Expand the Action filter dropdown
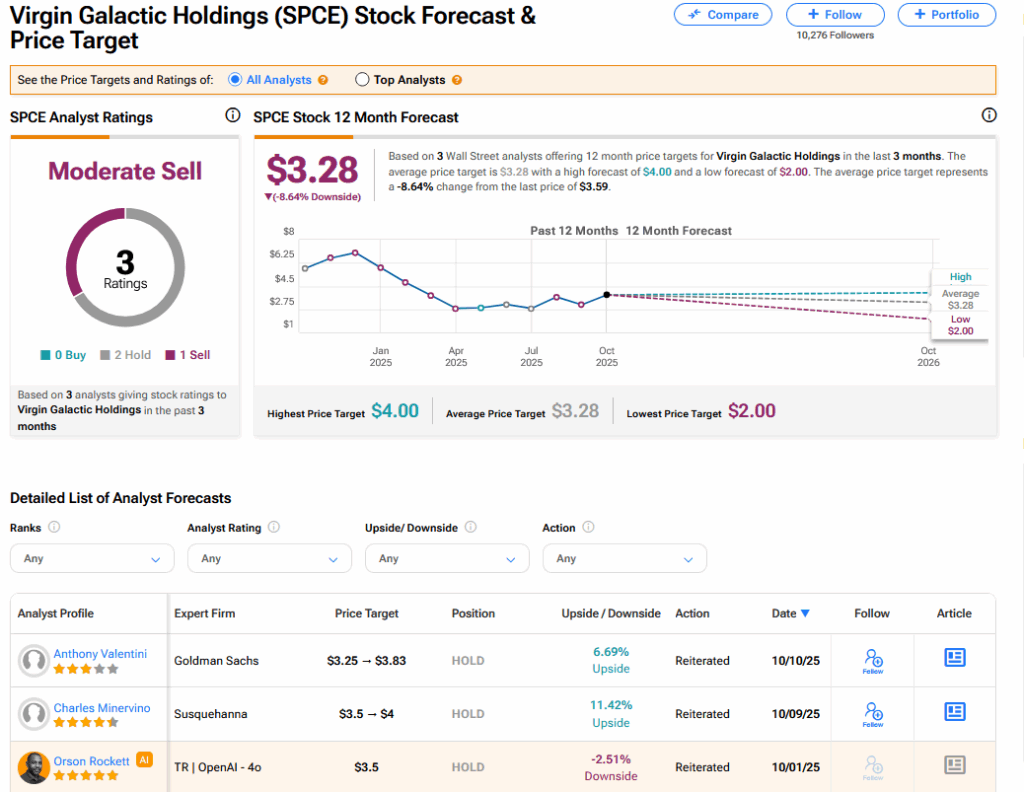 (624, 558)
